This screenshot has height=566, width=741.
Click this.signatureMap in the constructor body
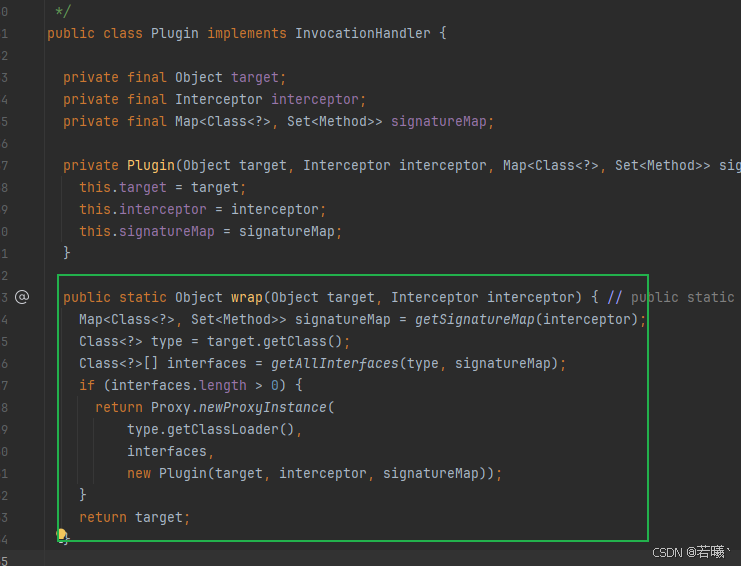pyautogui.click(x=146, y=232)
